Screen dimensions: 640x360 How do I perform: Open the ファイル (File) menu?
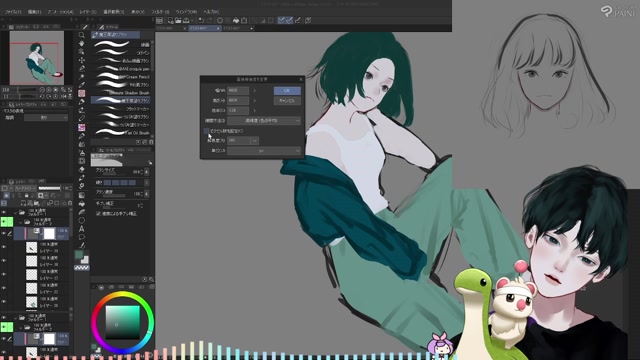click(x=13, y=12)
